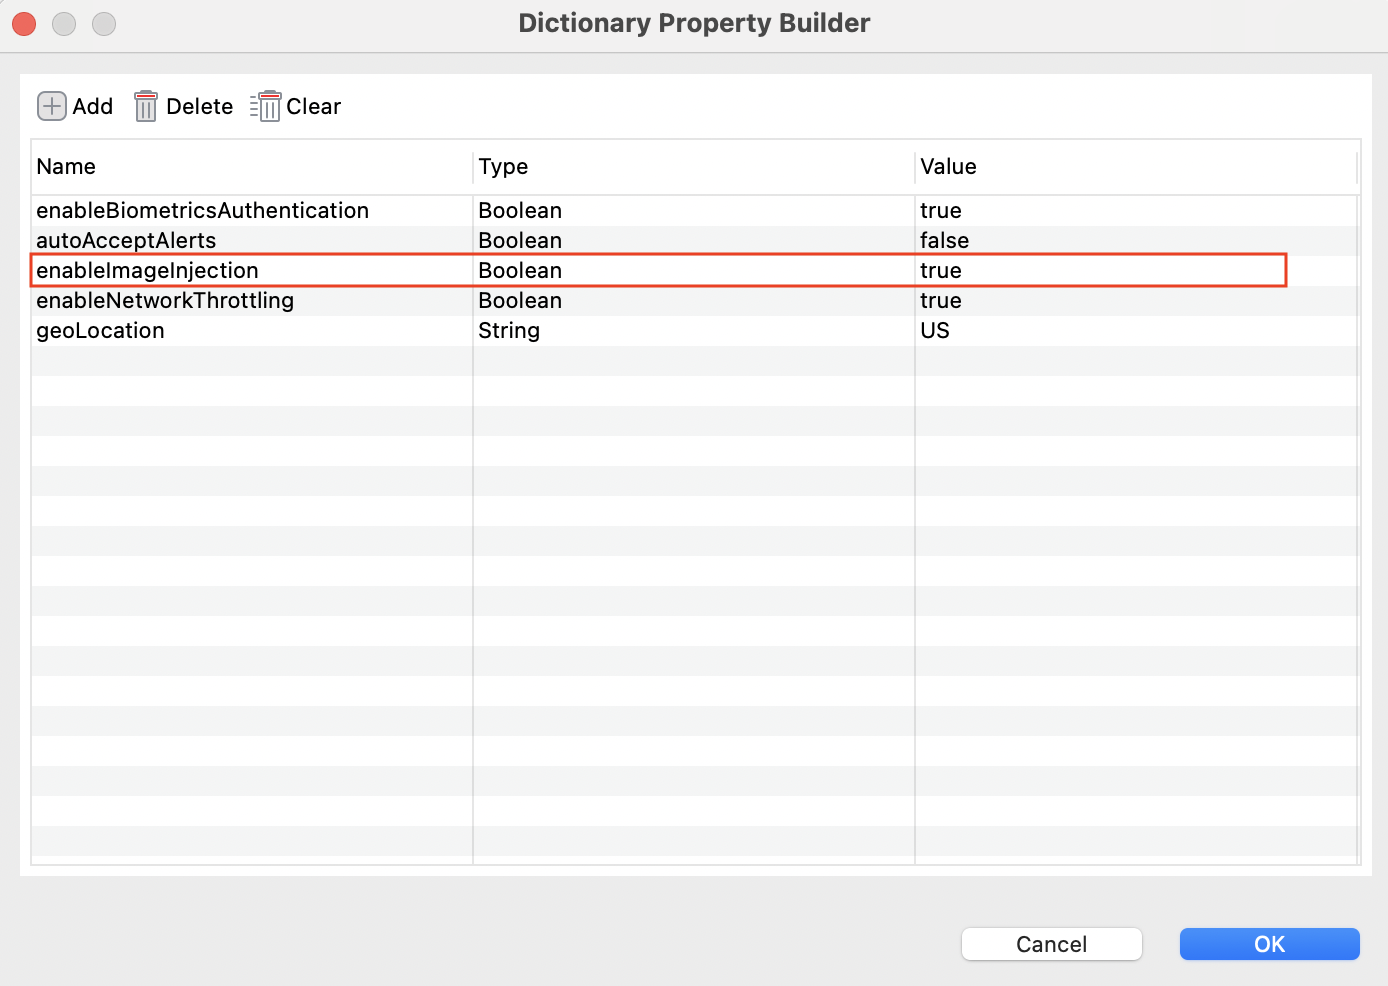
Task: Select the trash can beside Delete label
Action: pos(146,106)
